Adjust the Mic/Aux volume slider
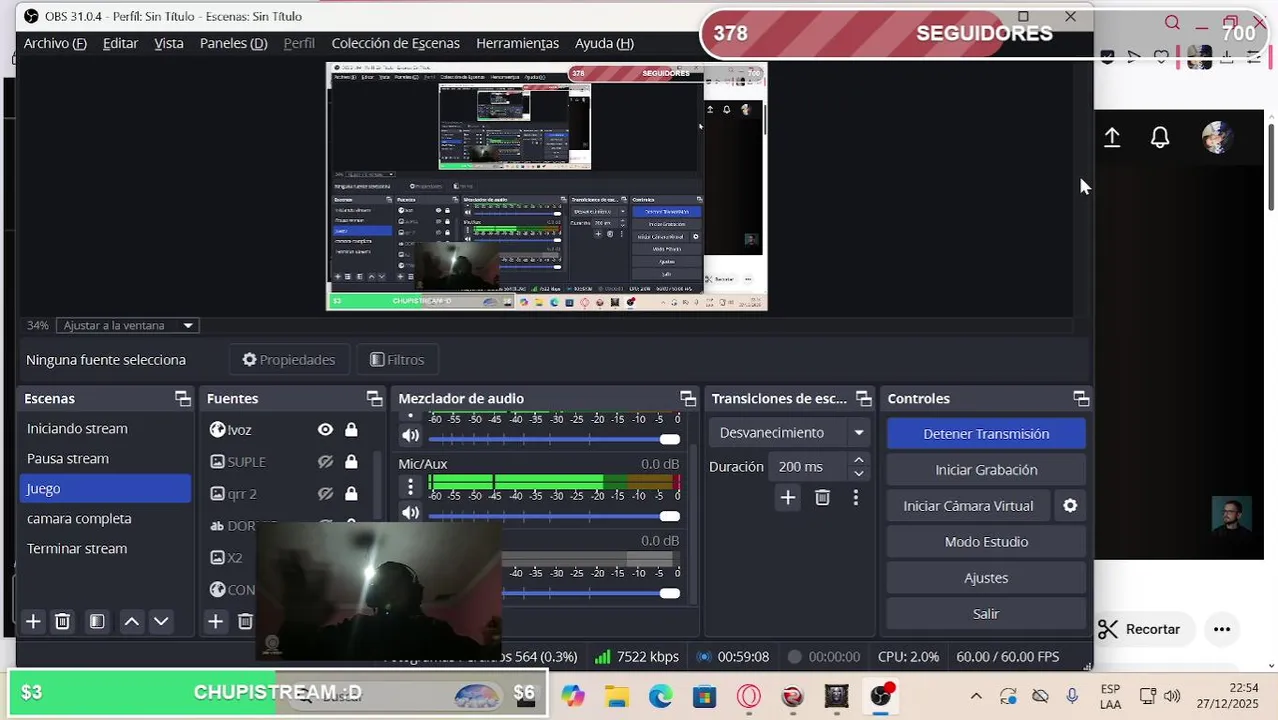Screen dimensions: 1278x720 click(555, 516)
